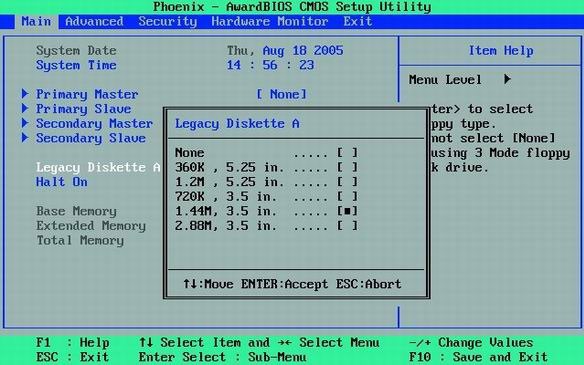Image resolution: width=584 pixels, height=365 pixels.
Task: Go to the Exit tab
Action: click(358, 22)
